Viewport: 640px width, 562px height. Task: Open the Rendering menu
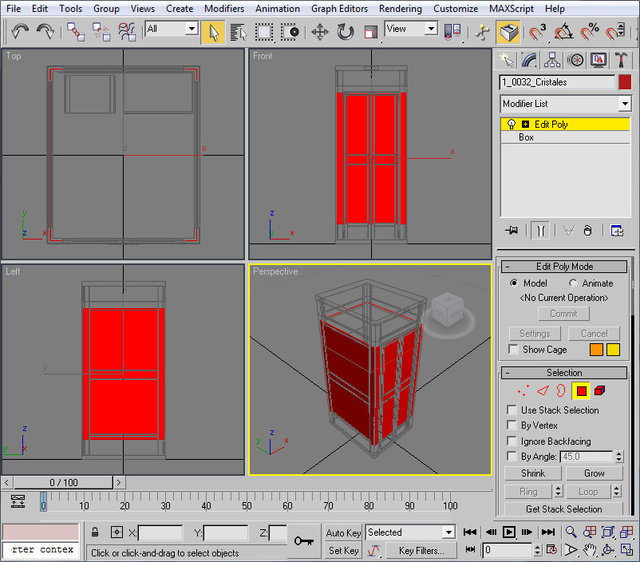click(x=400, y=8)
